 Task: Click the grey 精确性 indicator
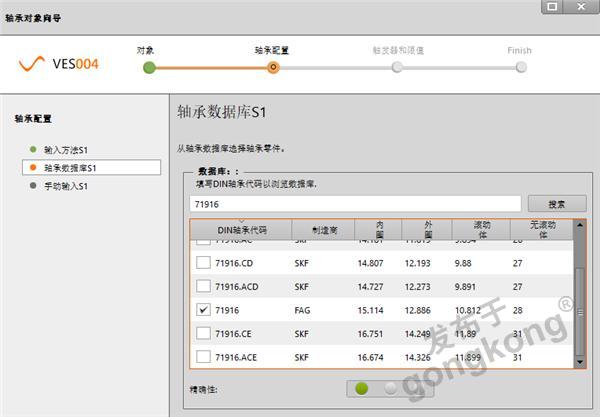(390, 388)
